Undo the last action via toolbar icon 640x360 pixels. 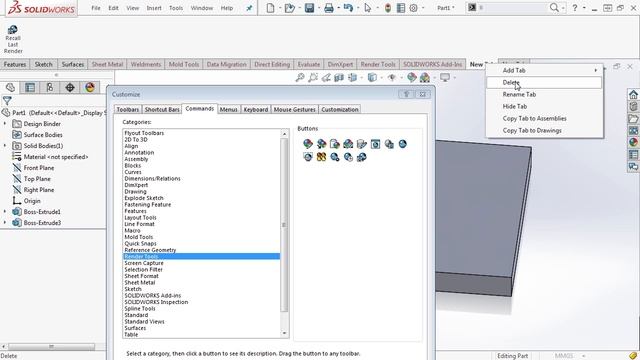(x=348, y=8)
